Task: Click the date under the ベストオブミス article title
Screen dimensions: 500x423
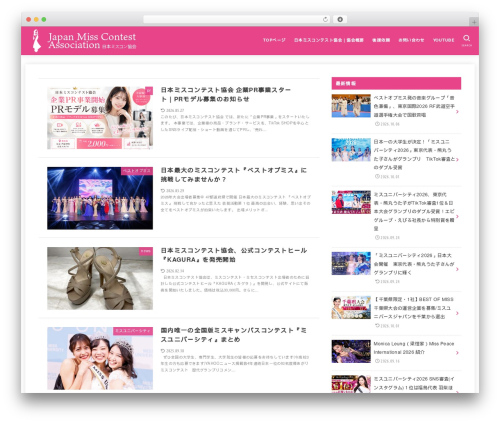Action: (x=173, y=191)
